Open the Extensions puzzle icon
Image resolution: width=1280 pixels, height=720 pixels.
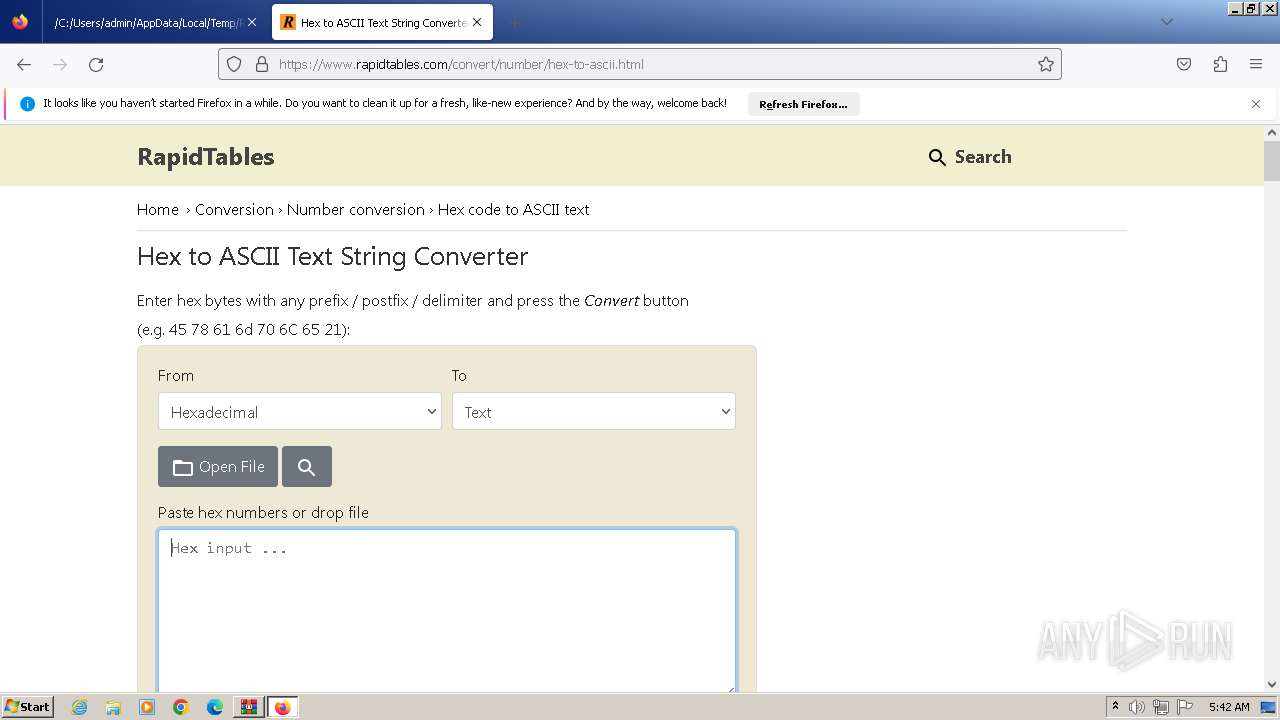tap(1220, 64)
